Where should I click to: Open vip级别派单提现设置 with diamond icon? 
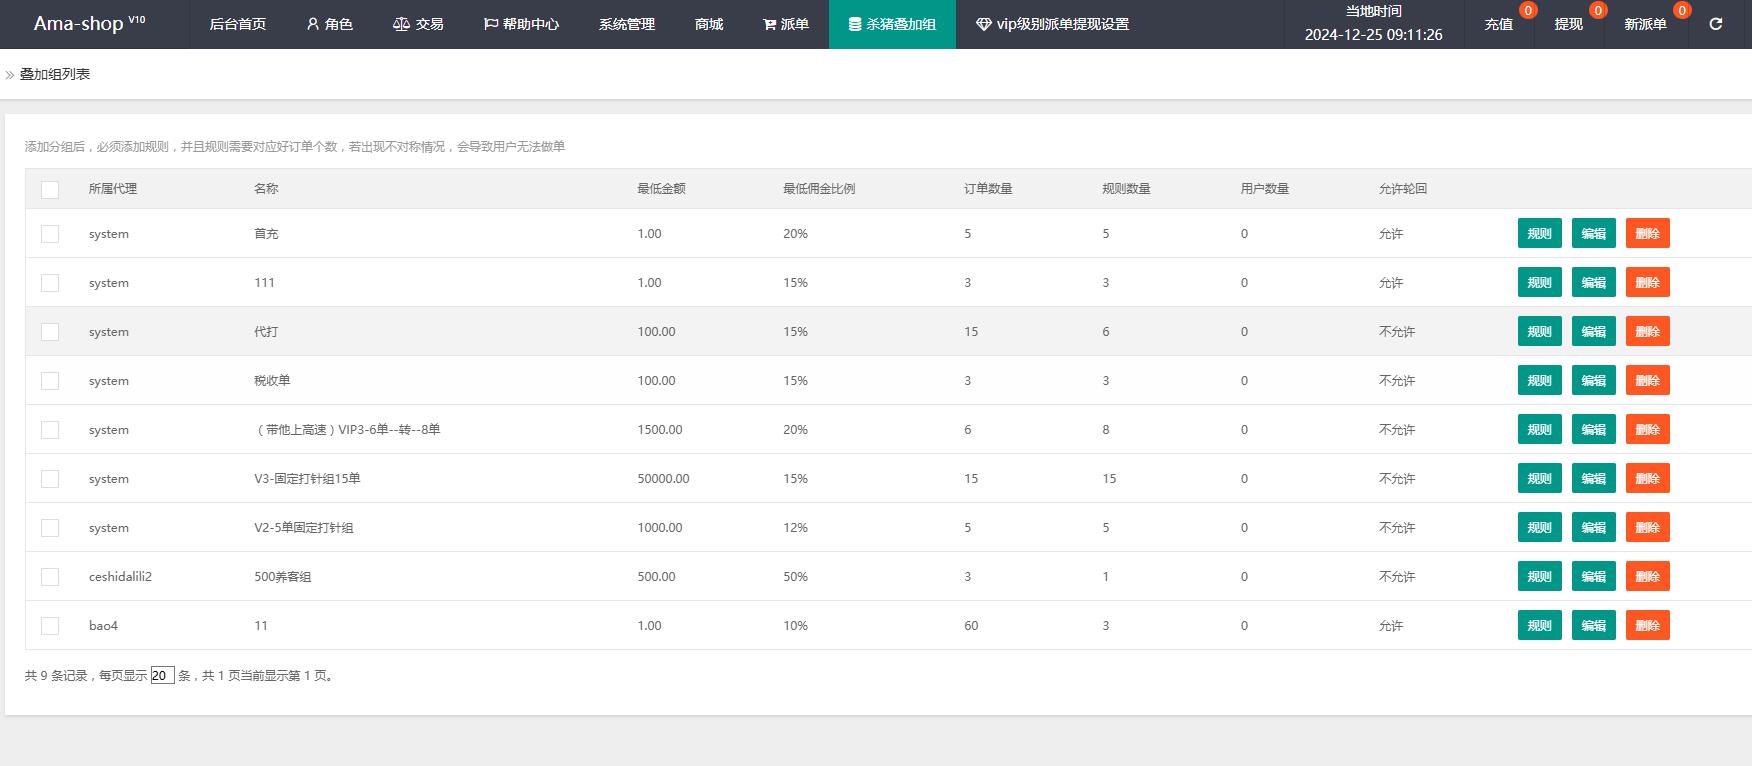(1053, 24)
